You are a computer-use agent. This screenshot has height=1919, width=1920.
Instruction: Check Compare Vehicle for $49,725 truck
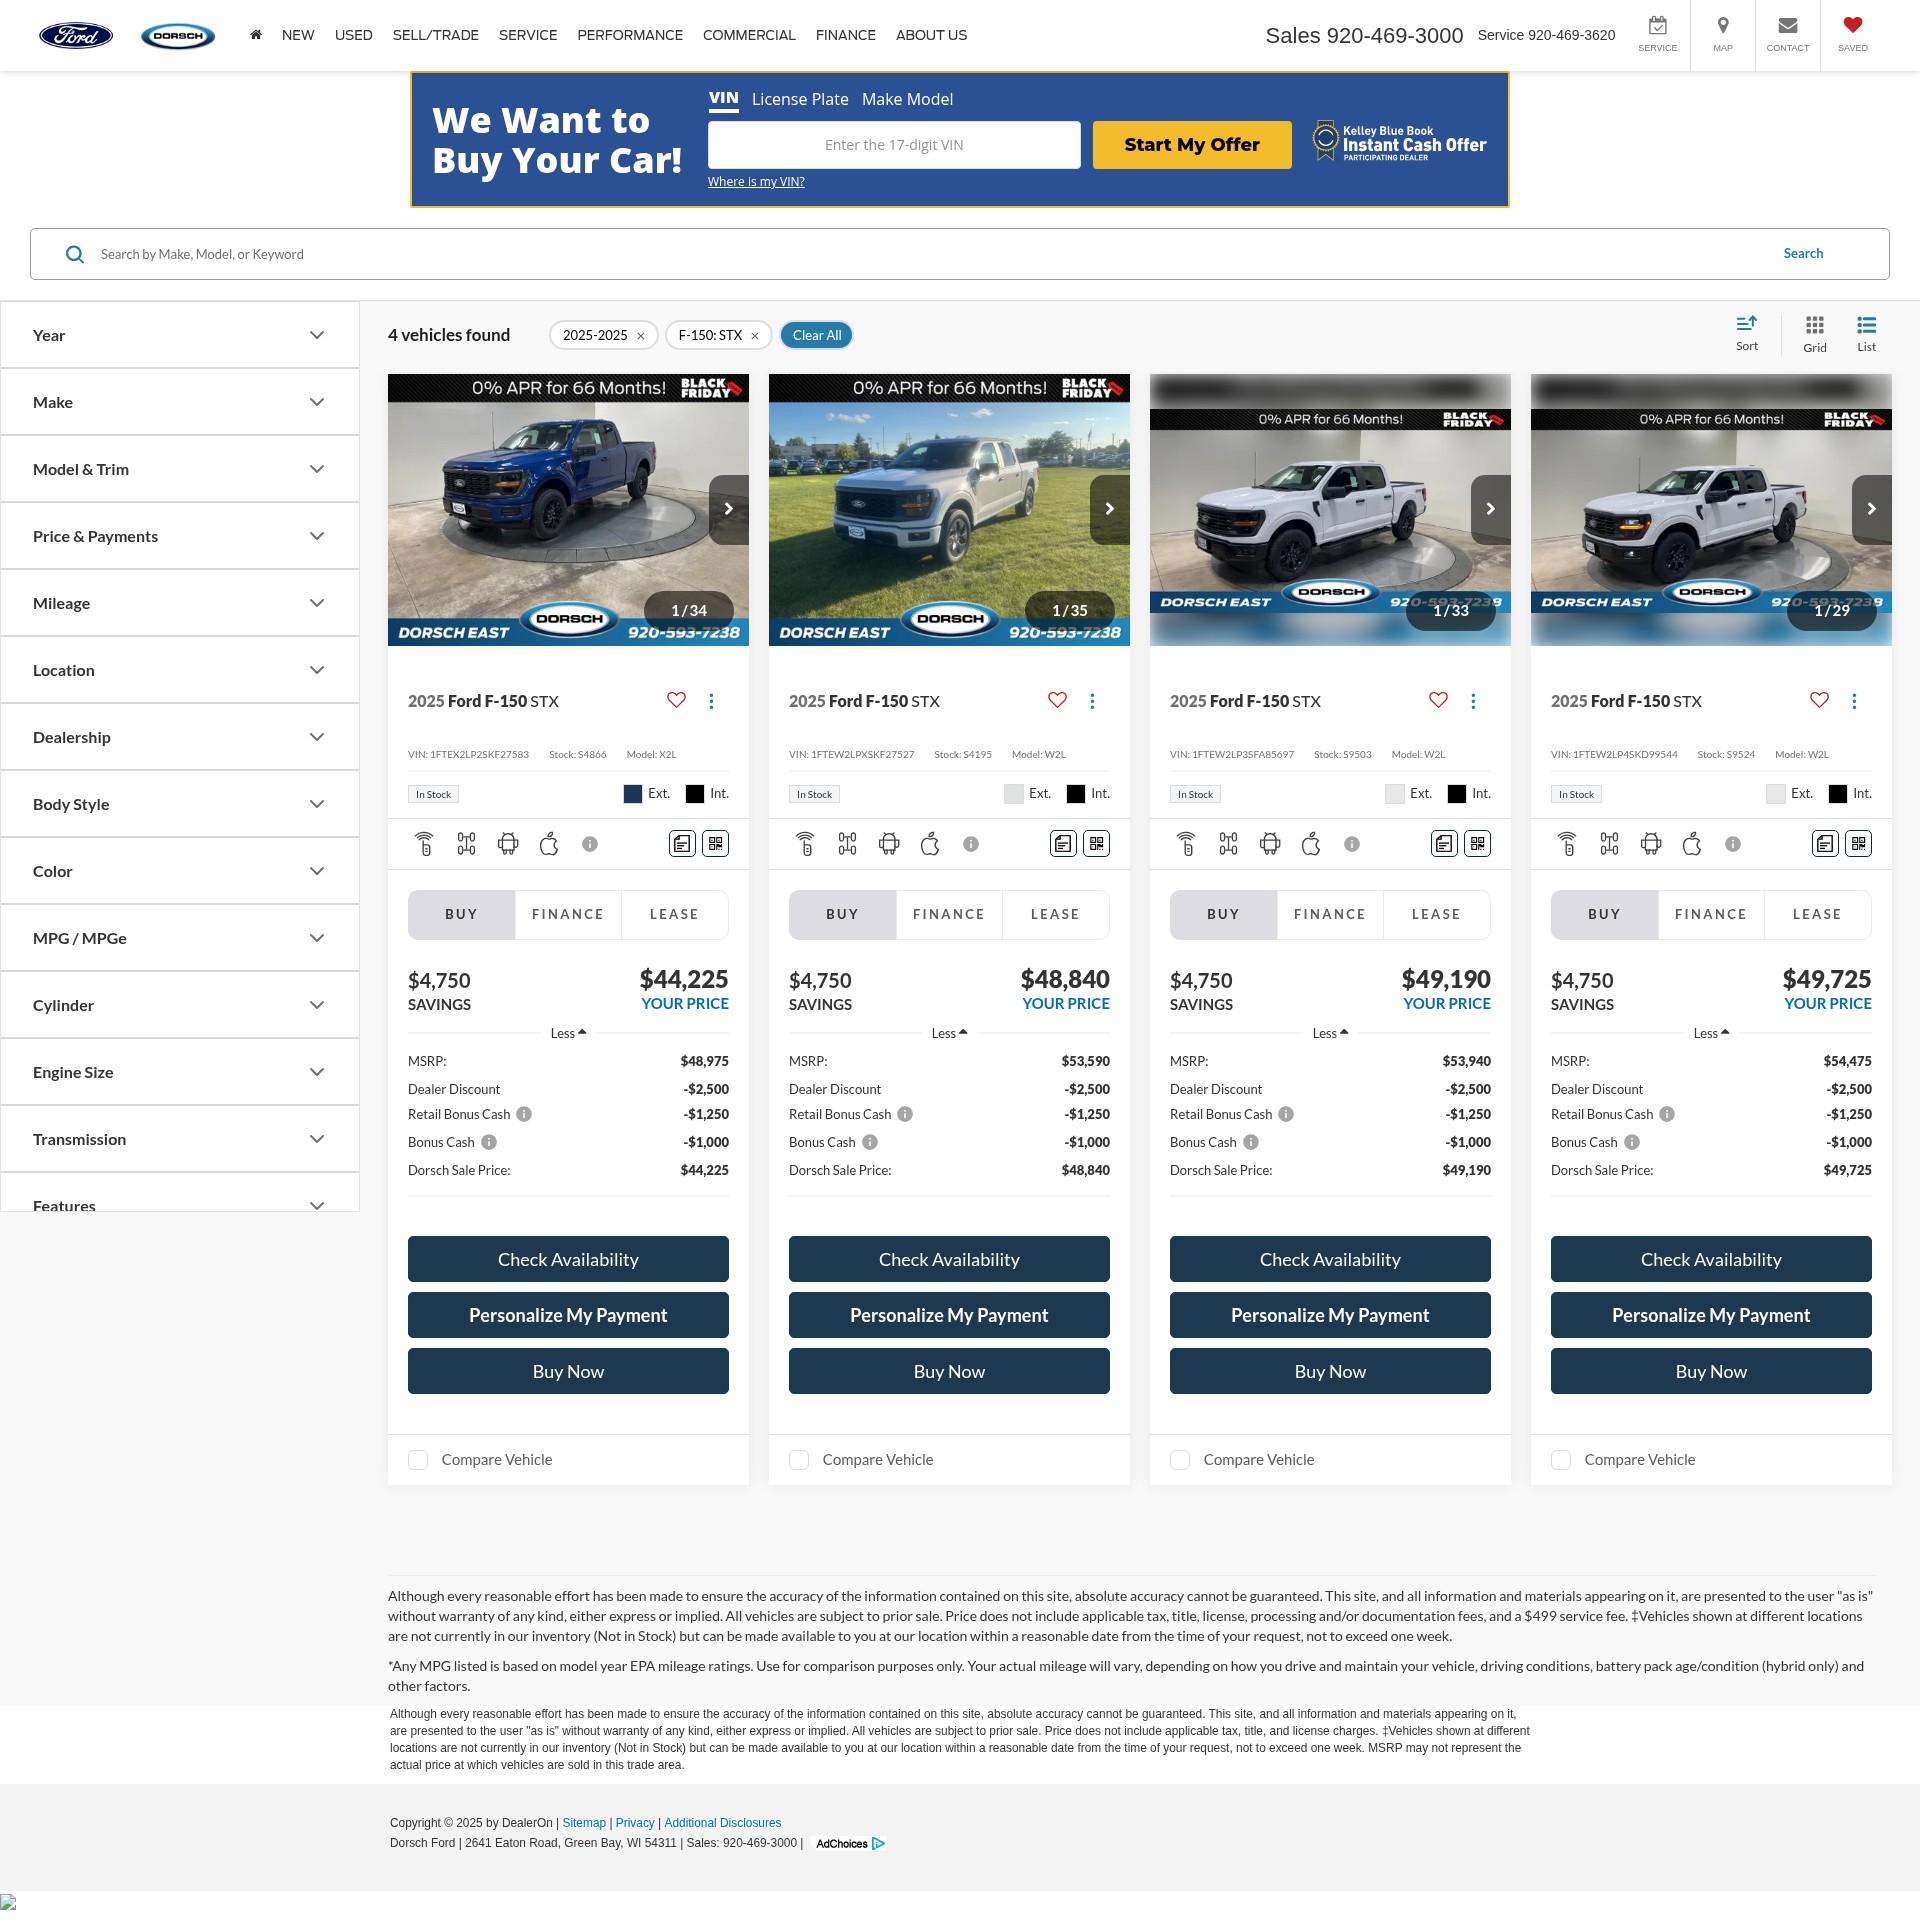pyautogui.click(x=1561, y=1460)
